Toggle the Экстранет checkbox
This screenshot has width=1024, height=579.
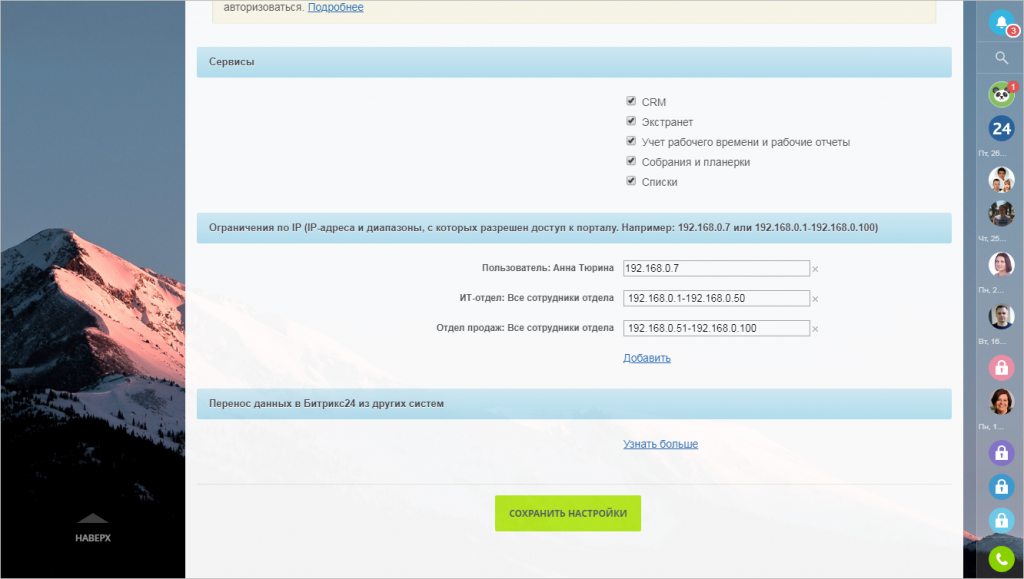[631, 121]
